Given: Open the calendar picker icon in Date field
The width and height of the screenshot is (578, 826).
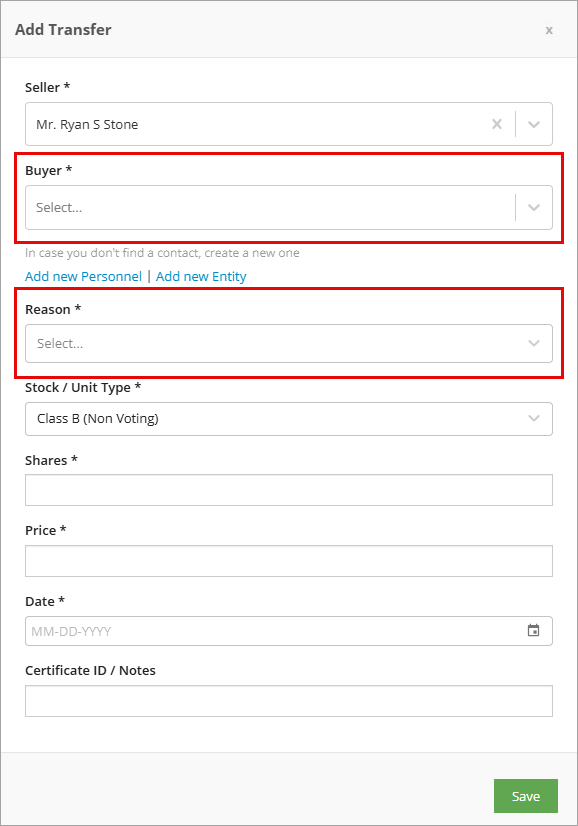Looking at the screenshot, I should point(533,631).
